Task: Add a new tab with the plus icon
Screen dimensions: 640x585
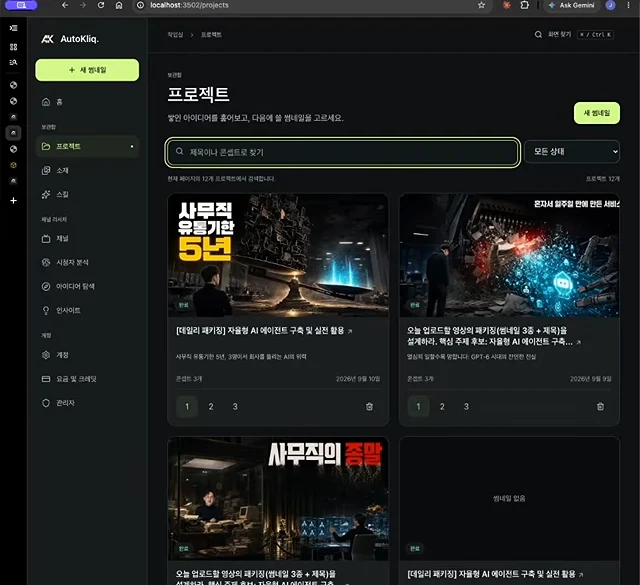Action: (x=13, y=200)
